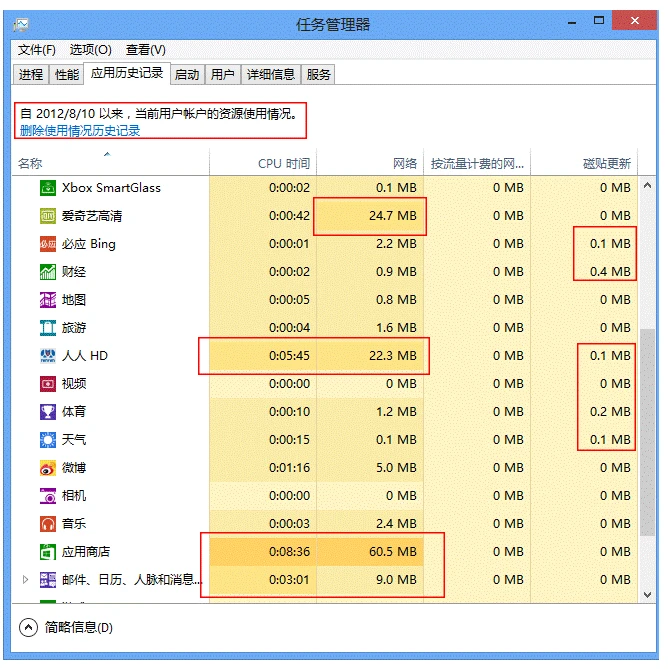Click the 0:08:36 CPU time cell

pos(263,552)
